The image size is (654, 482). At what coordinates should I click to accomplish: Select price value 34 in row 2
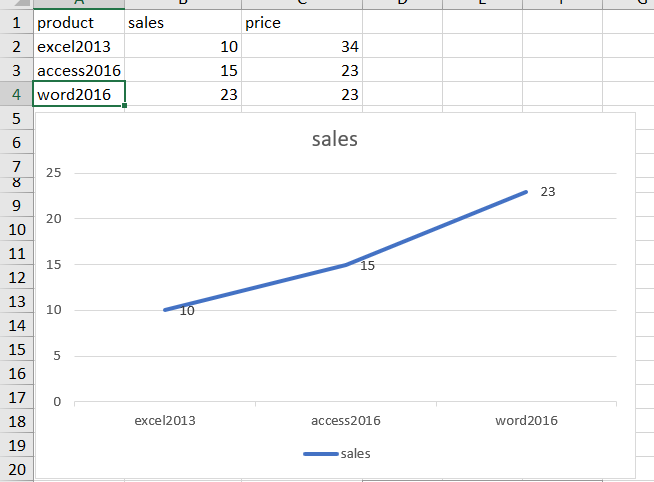tap(302, 46)
